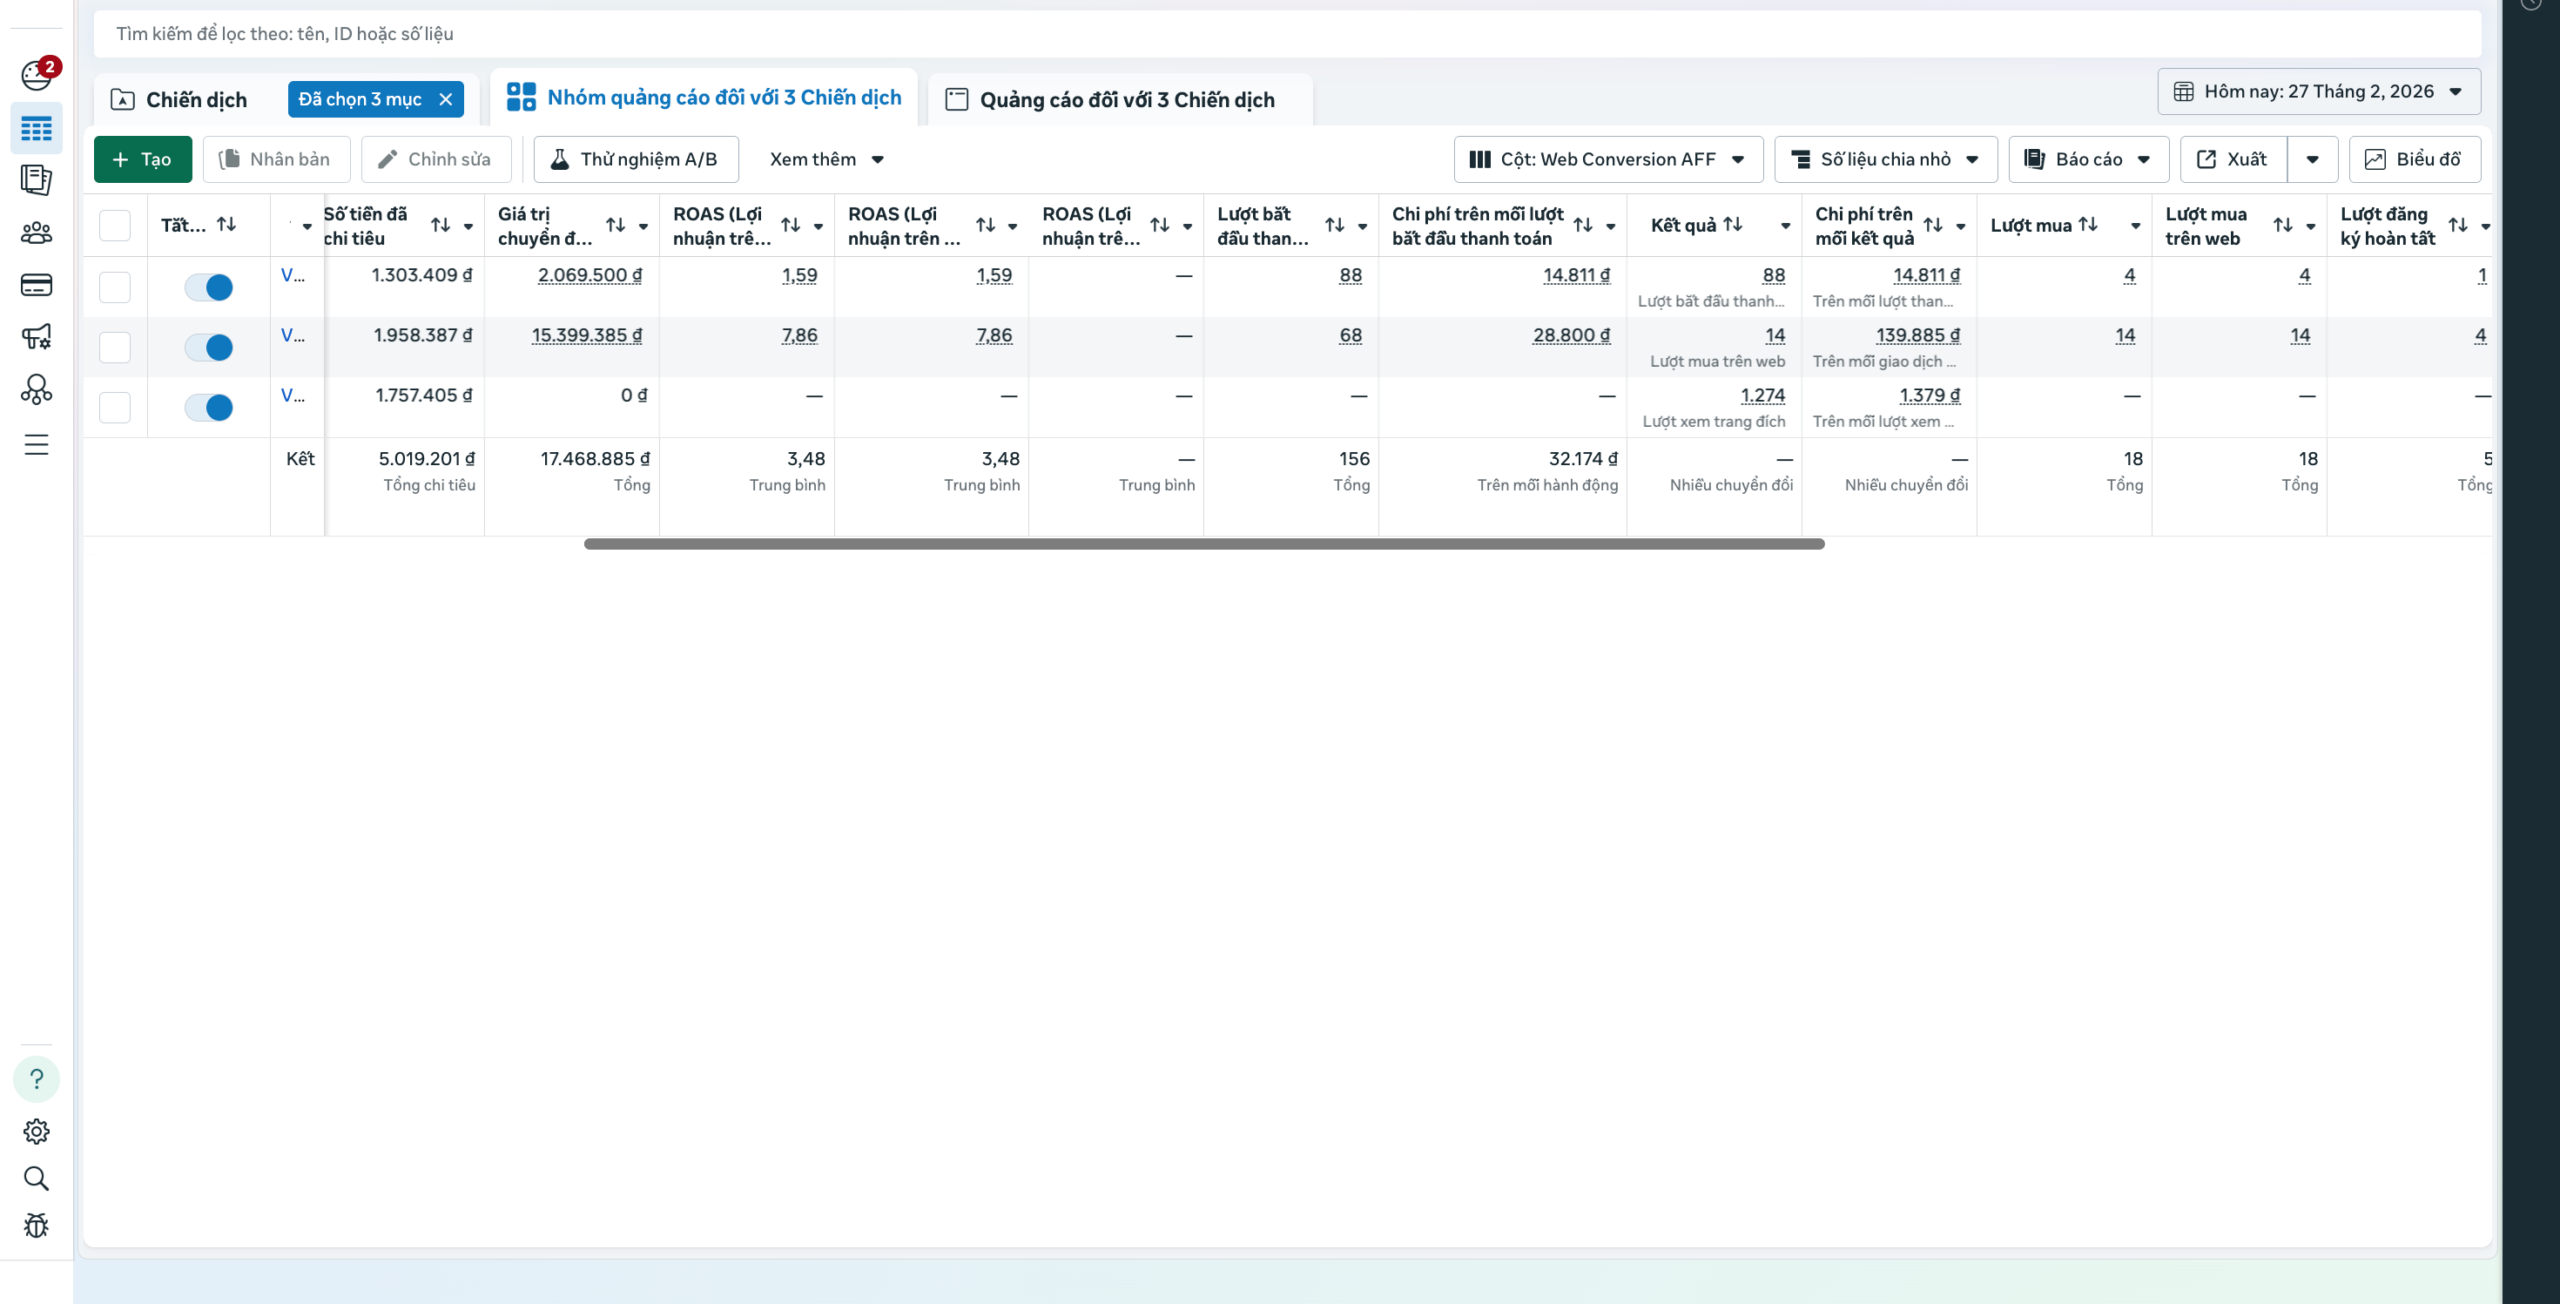This screenshot has height=1304, width=2560.
Task: Toggle off the first ad set switch
Action: pos(209,287)
